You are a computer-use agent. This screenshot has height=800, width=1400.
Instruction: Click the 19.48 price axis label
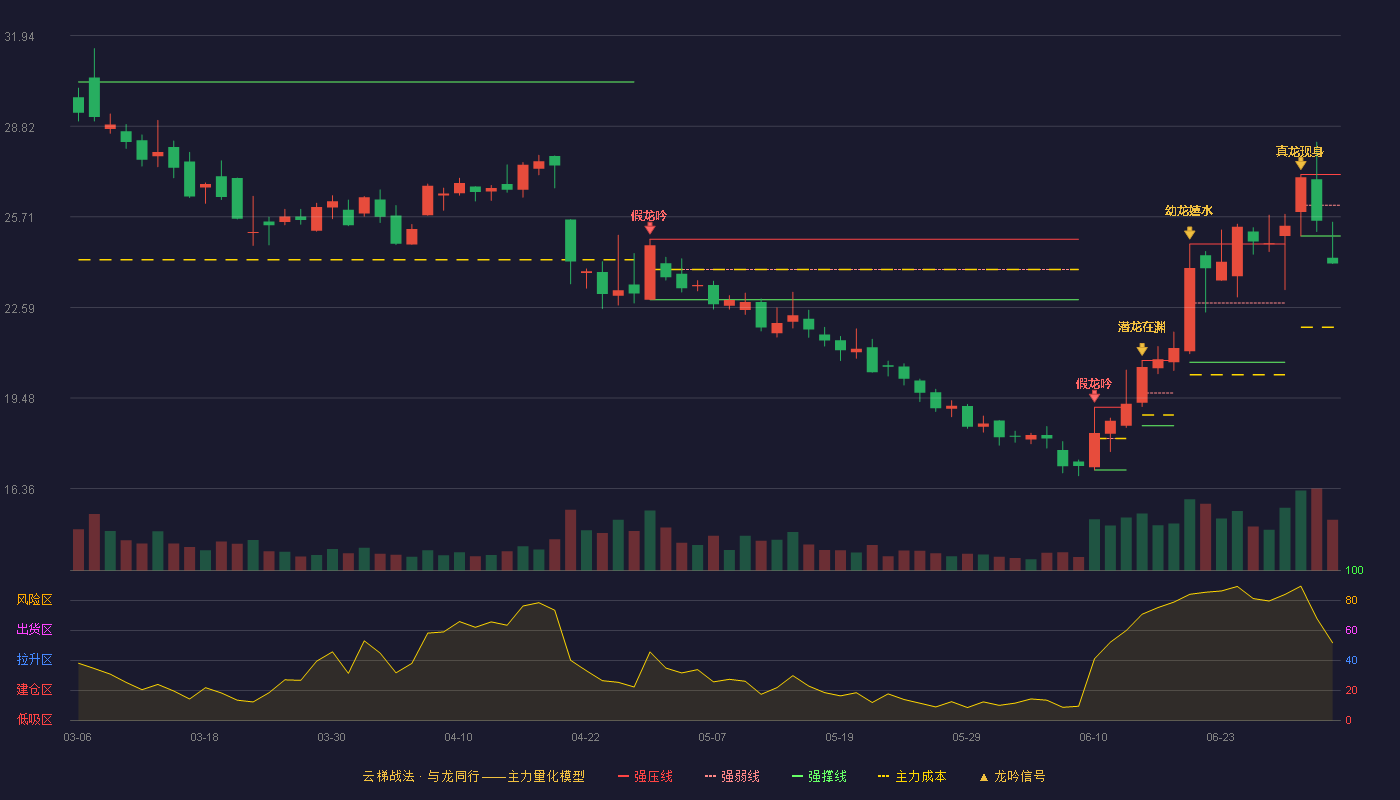[20, 399]
